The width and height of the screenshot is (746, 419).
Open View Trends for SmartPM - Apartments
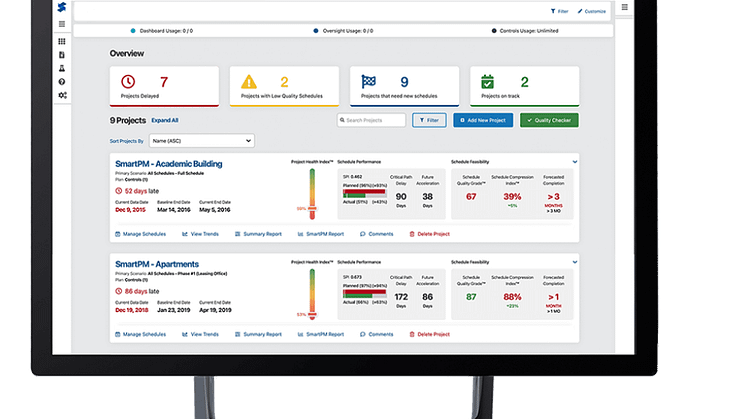point(198,334)
